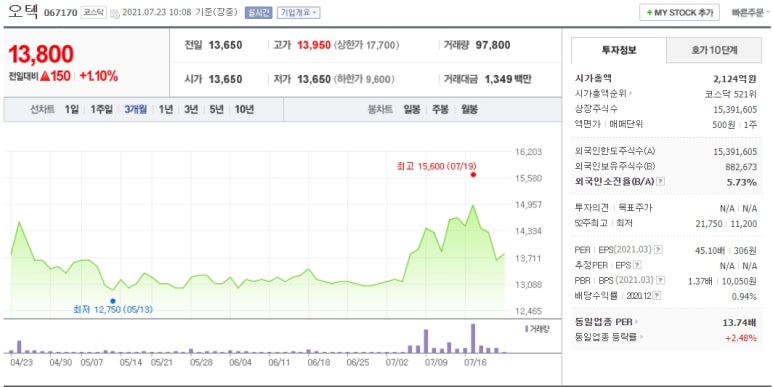The width and height of the screenshot is (773, 387).
Task: Click the help icon beside 외국인소진율(B/A)
Action: tap(661, 182)
